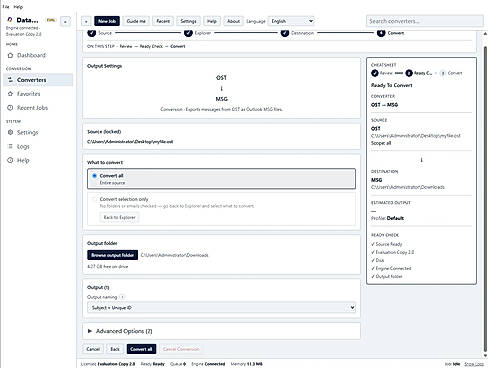
Task: Click the Memory 11.3 MB status entry
Action: click(x=246, y=364)
